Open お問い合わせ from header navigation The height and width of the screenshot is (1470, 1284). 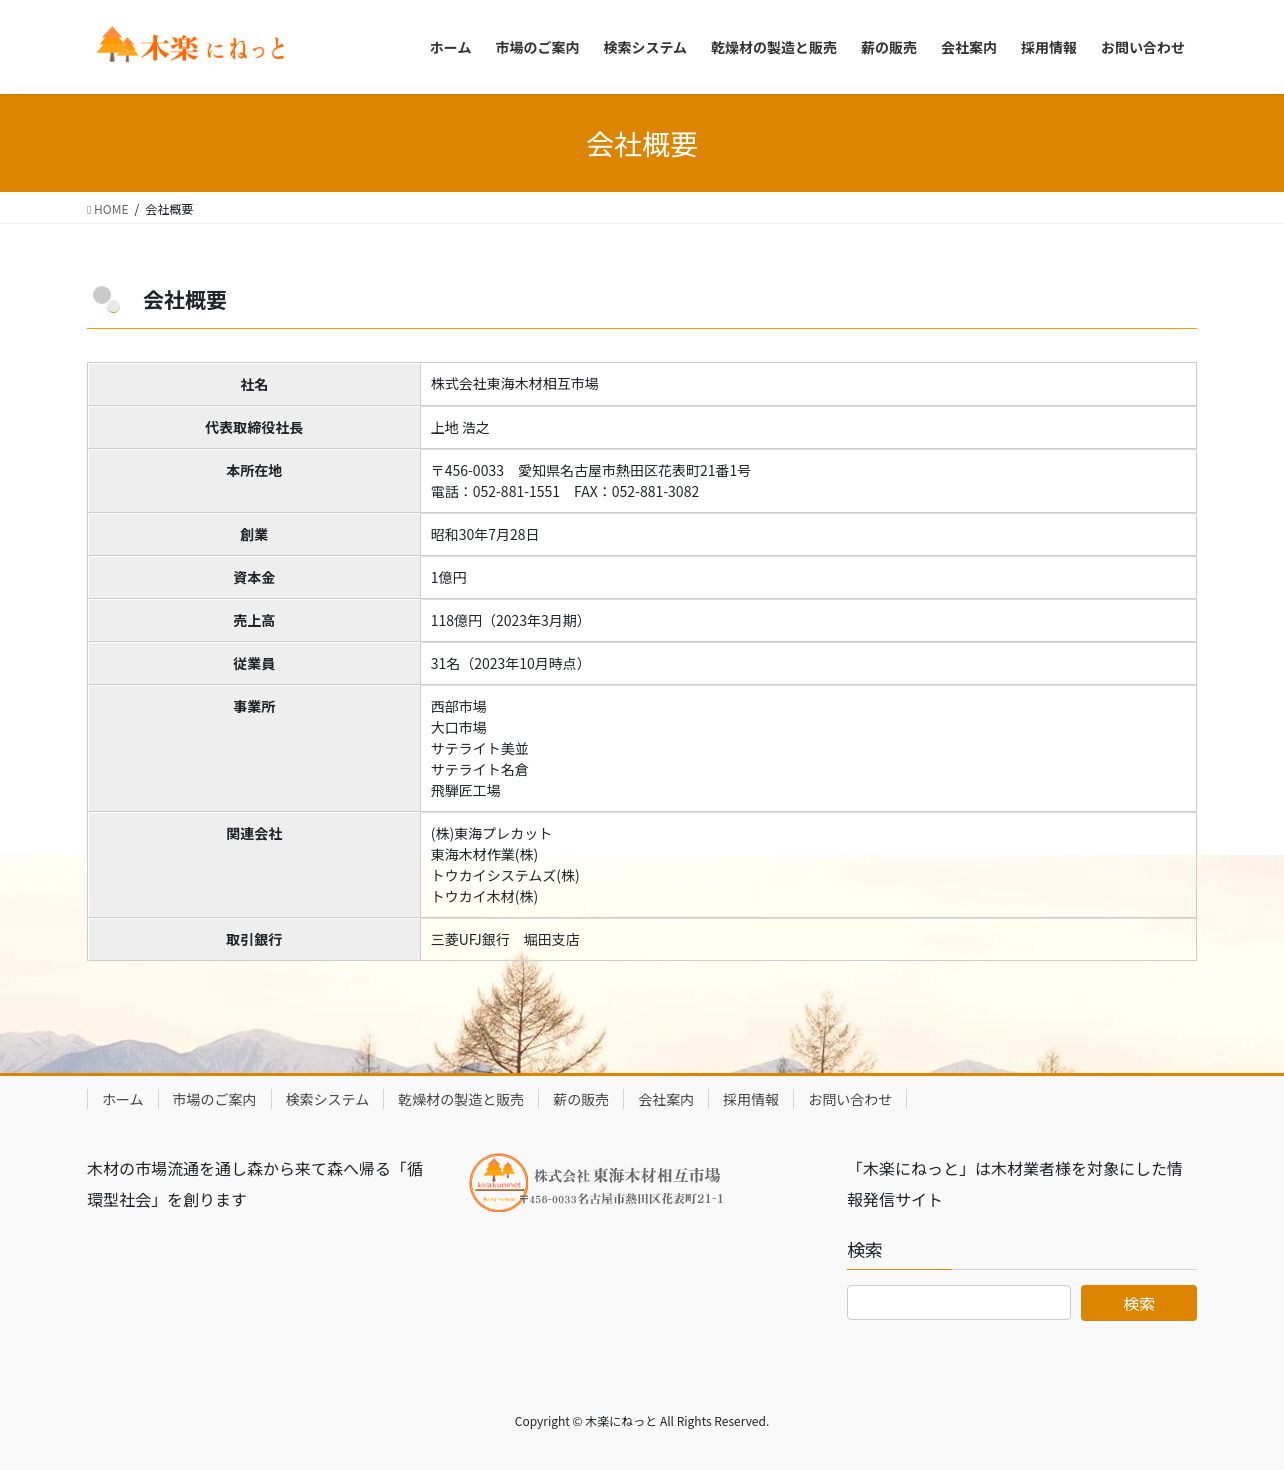[x=1143, y=47]
